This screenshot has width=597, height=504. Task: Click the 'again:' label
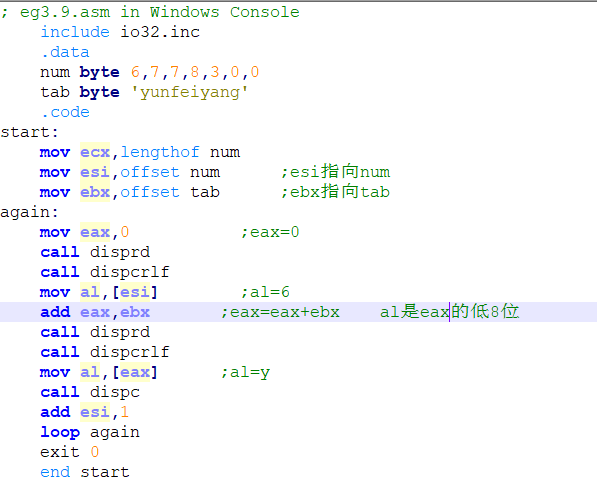point(29,212)
